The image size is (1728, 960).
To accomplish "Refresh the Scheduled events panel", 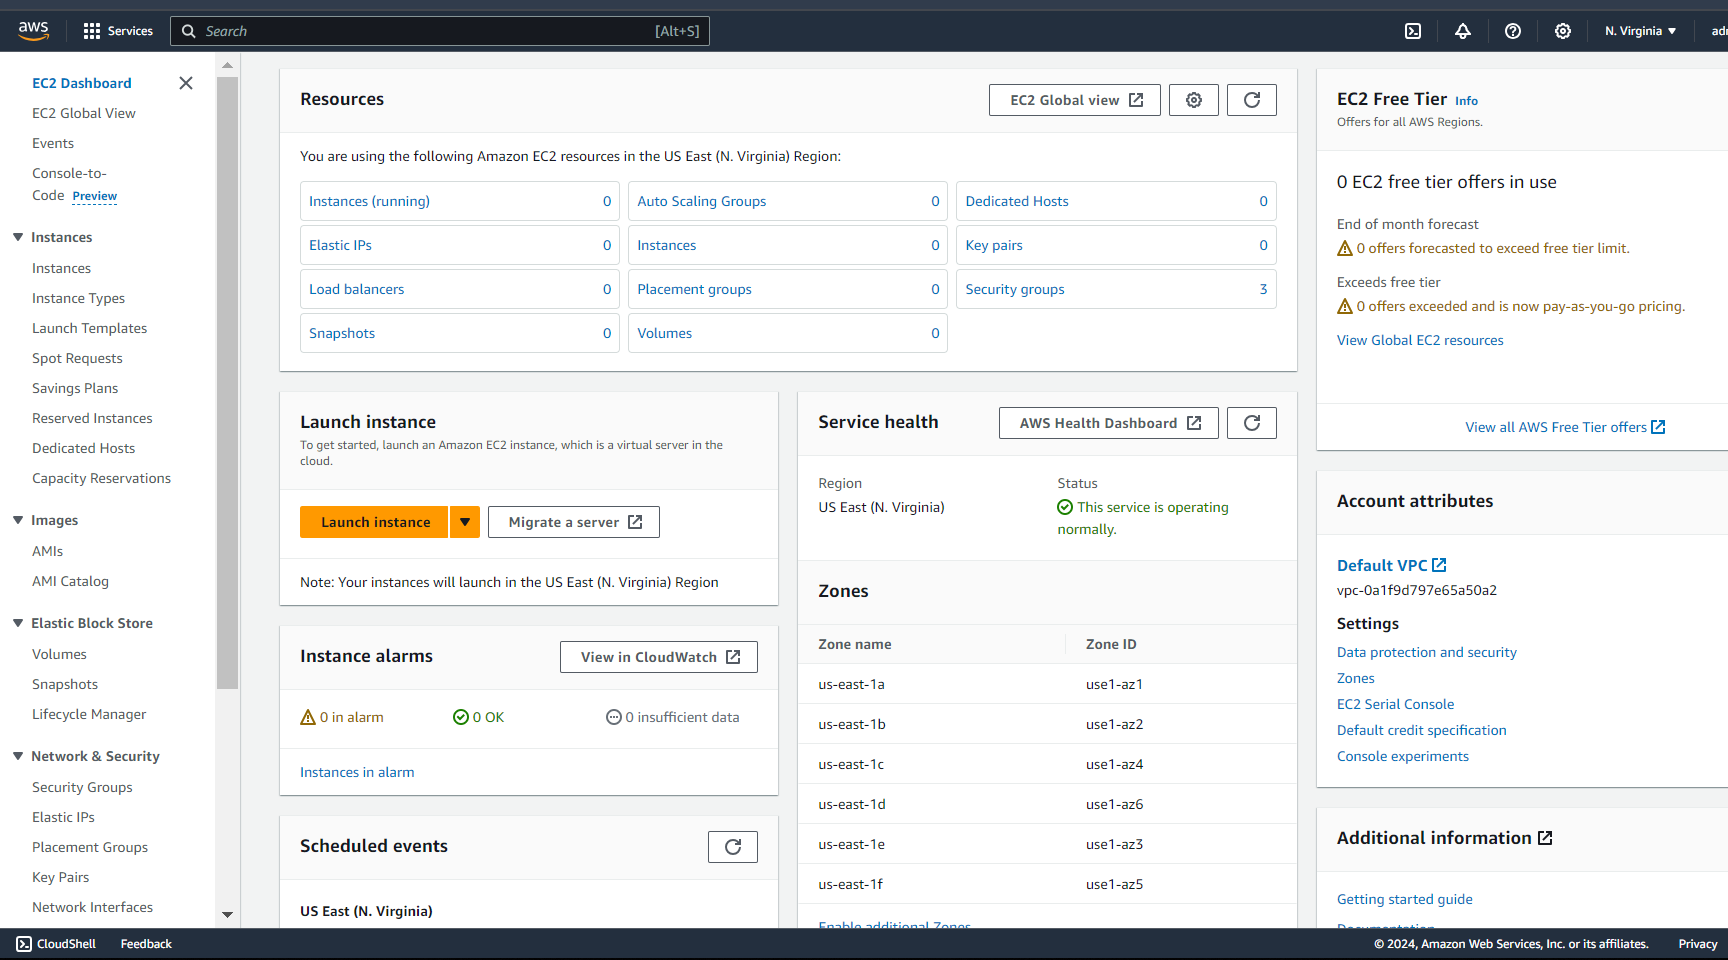I will tap(732, 846).
